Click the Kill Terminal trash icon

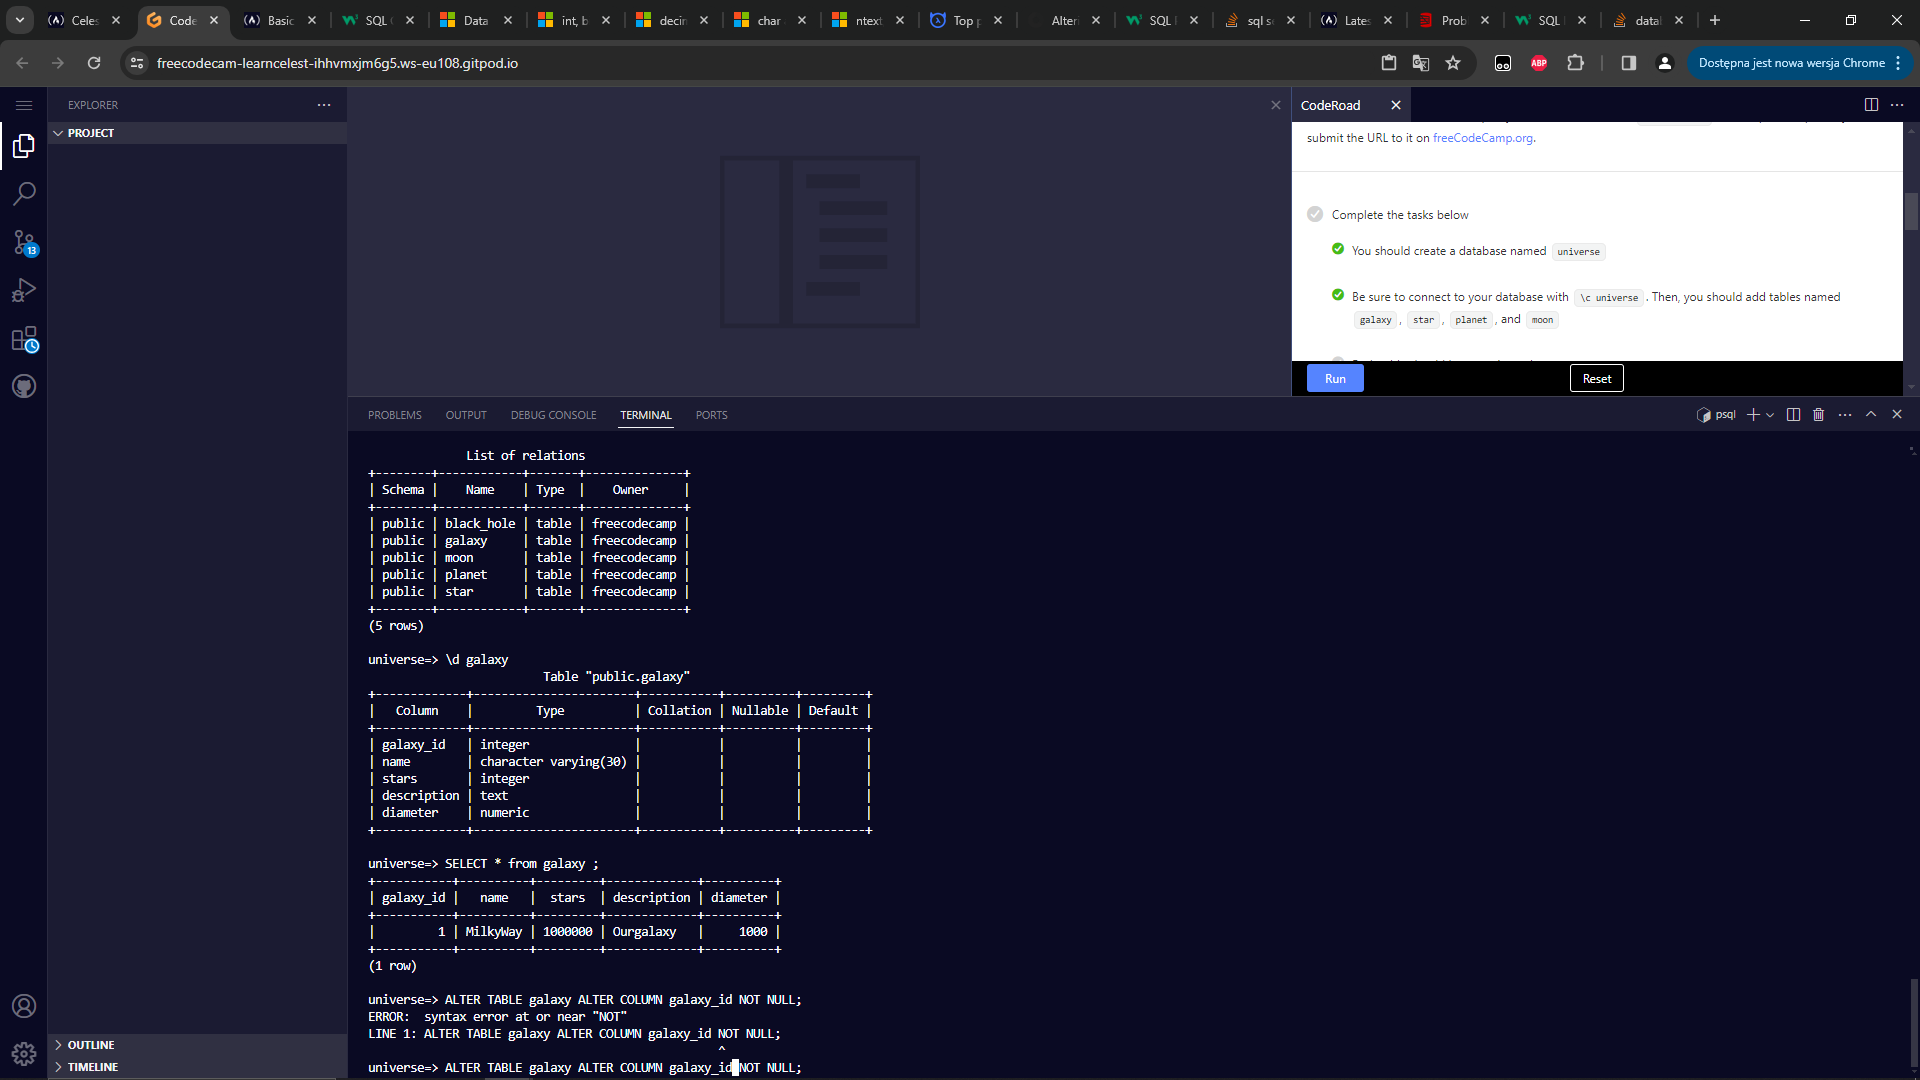(x=1819, y=415)
